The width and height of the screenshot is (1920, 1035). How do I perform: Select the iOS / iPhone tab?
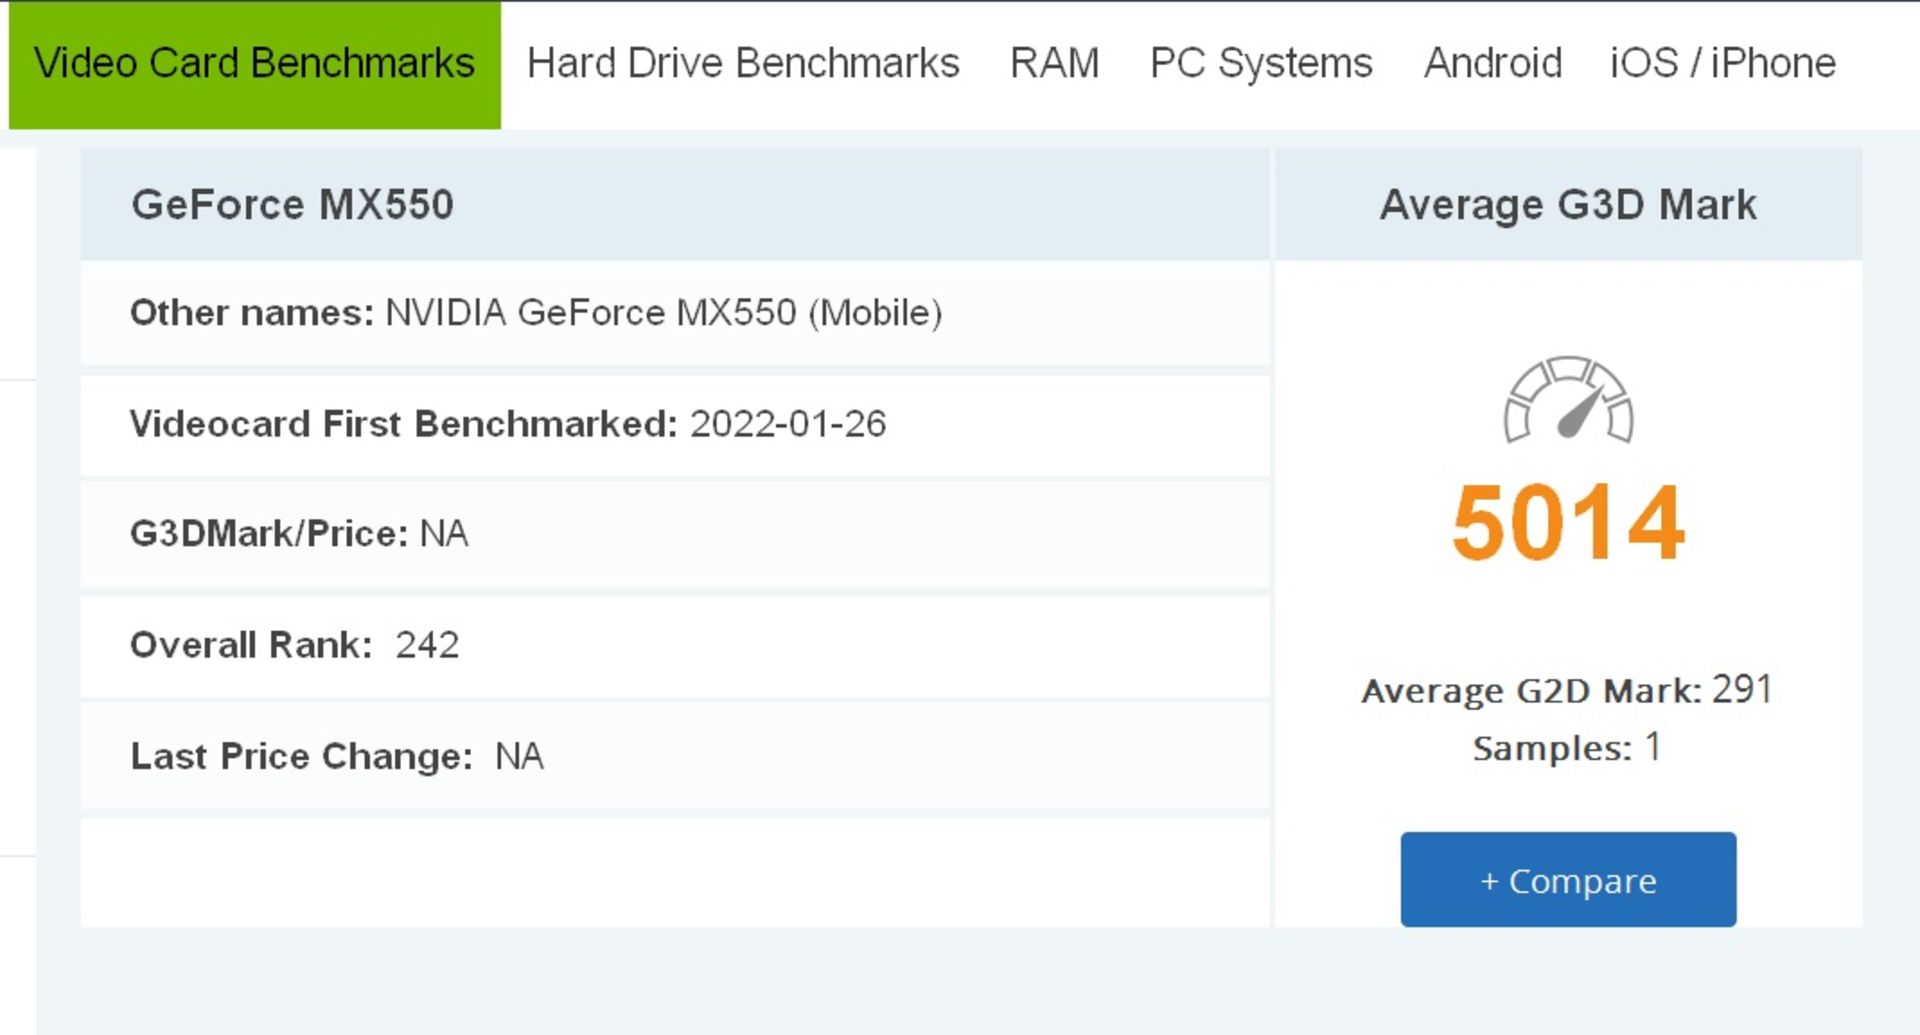1722,63
